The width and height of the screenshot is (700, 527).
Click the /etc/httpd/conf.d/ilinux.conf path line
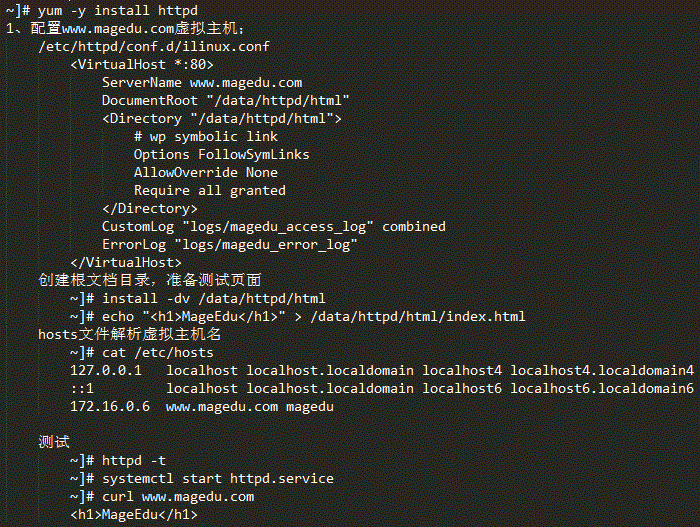click(154, 46)
